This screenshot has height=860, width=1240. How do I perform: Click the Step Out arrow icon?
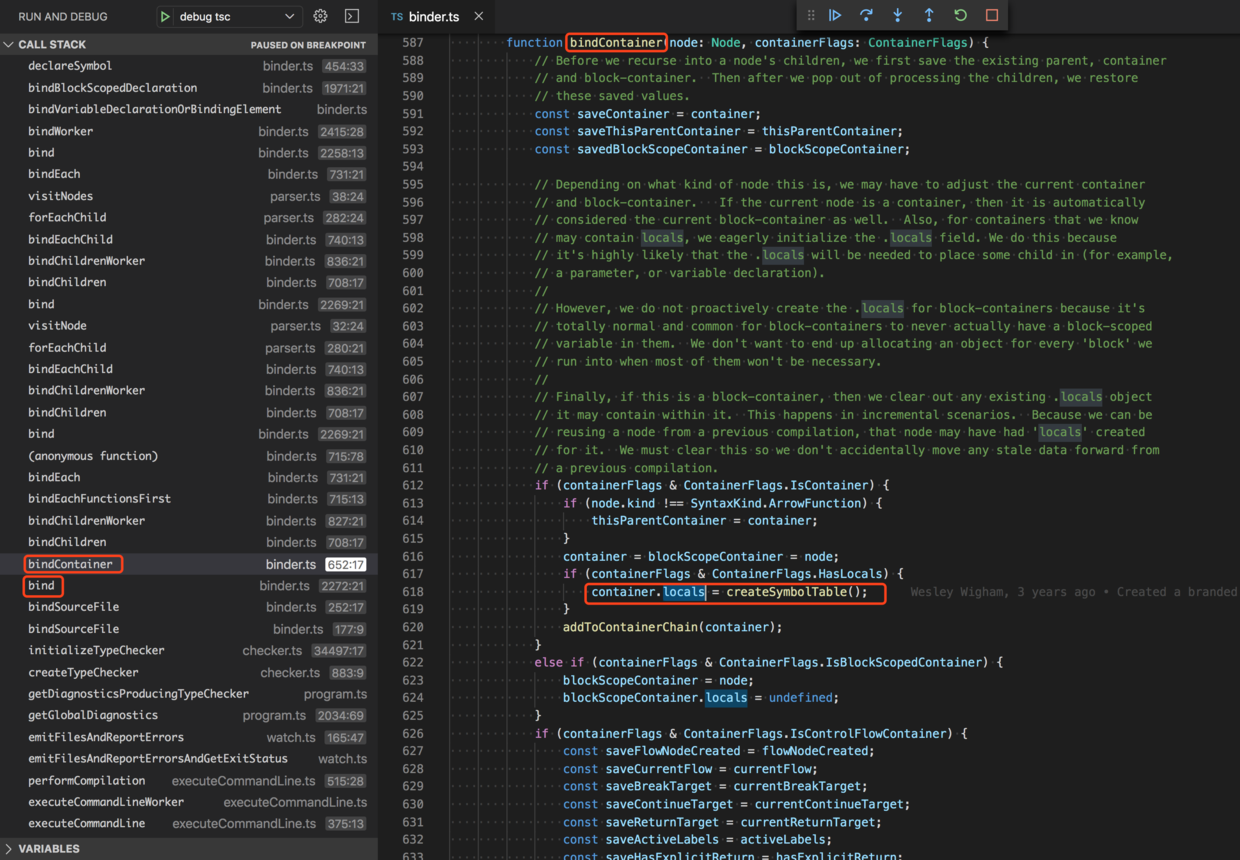[x=929, y=15]
